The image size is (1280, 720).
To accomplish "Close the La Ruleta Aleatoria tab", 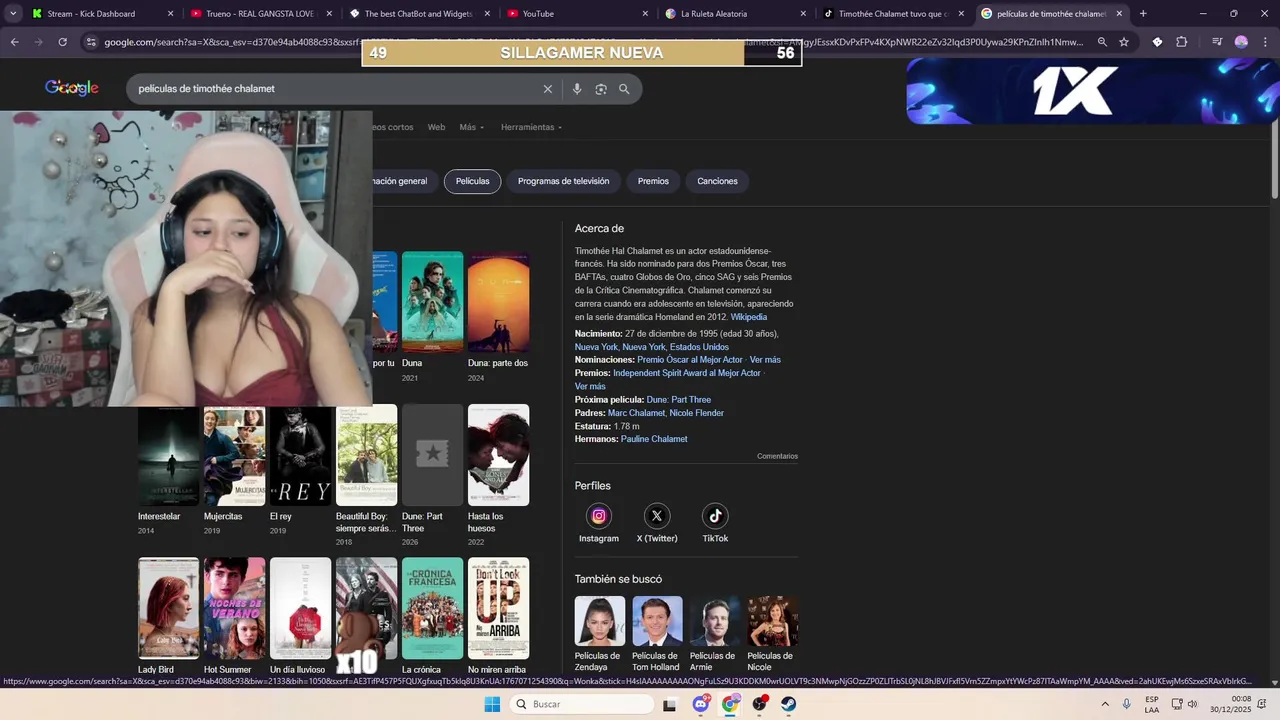I will tap(803, 14).
